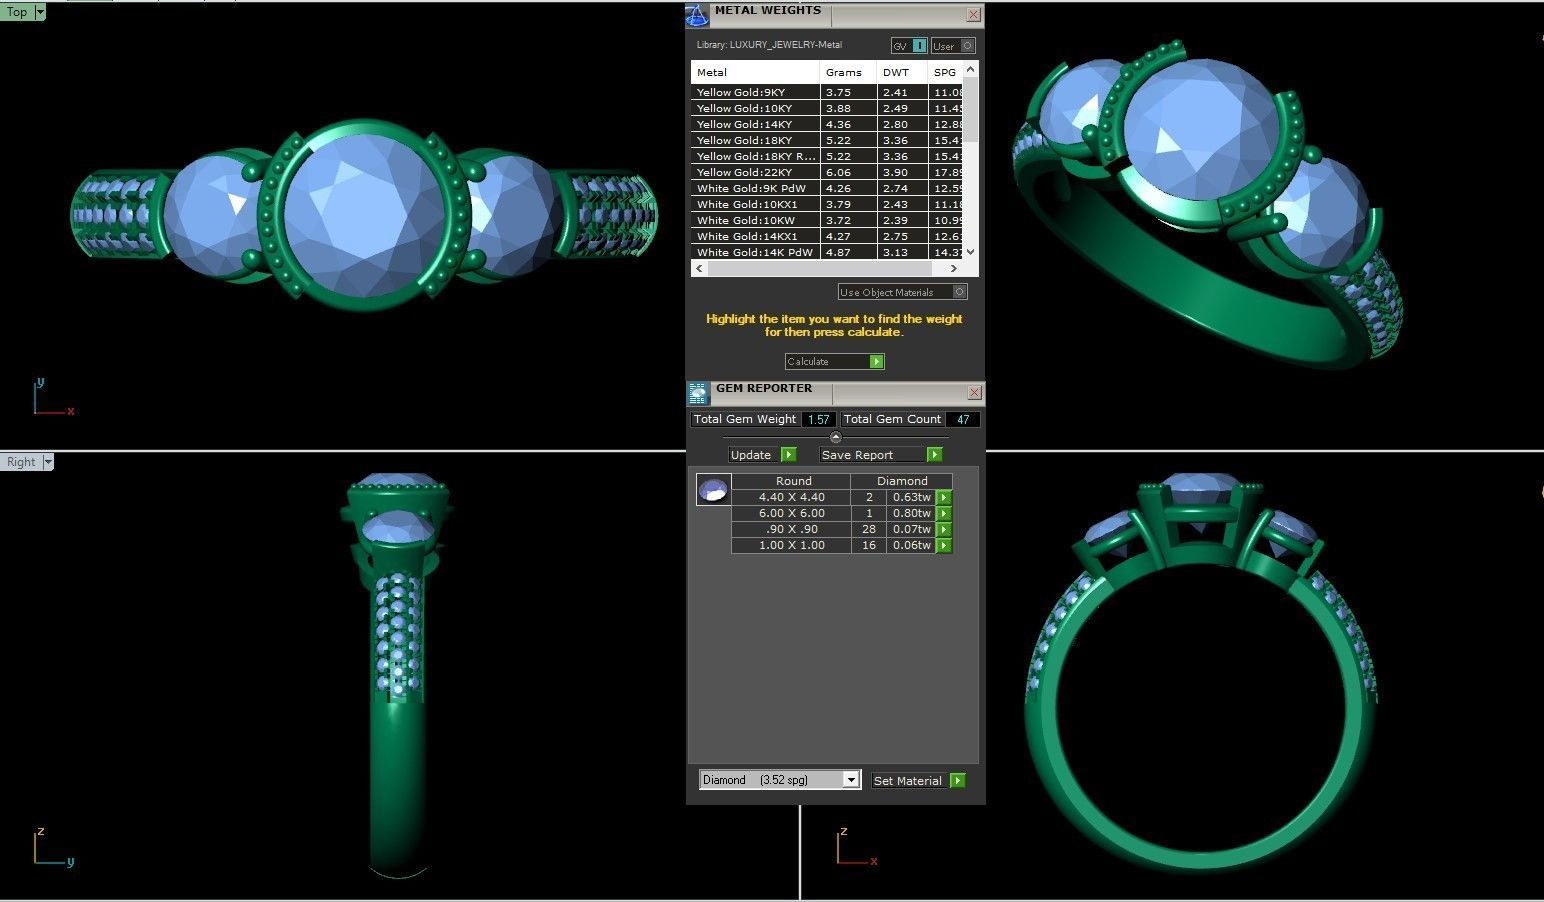Image resolution: width=1544 pixels, height=902 pixels.
Task: Click the SPG column header
Action: coord(946,72)
